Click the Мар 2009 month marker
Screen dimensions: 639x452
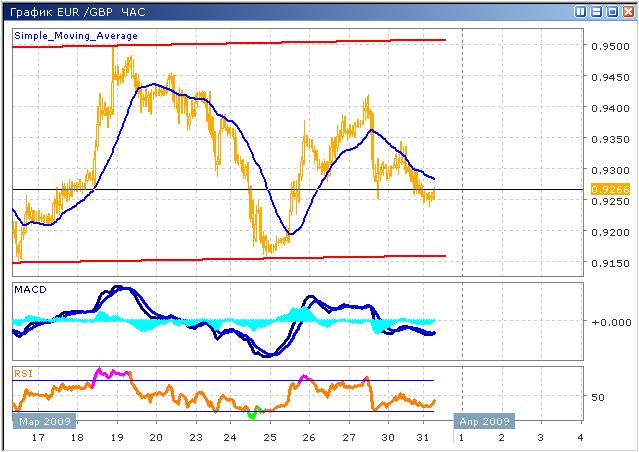[41, 421]
